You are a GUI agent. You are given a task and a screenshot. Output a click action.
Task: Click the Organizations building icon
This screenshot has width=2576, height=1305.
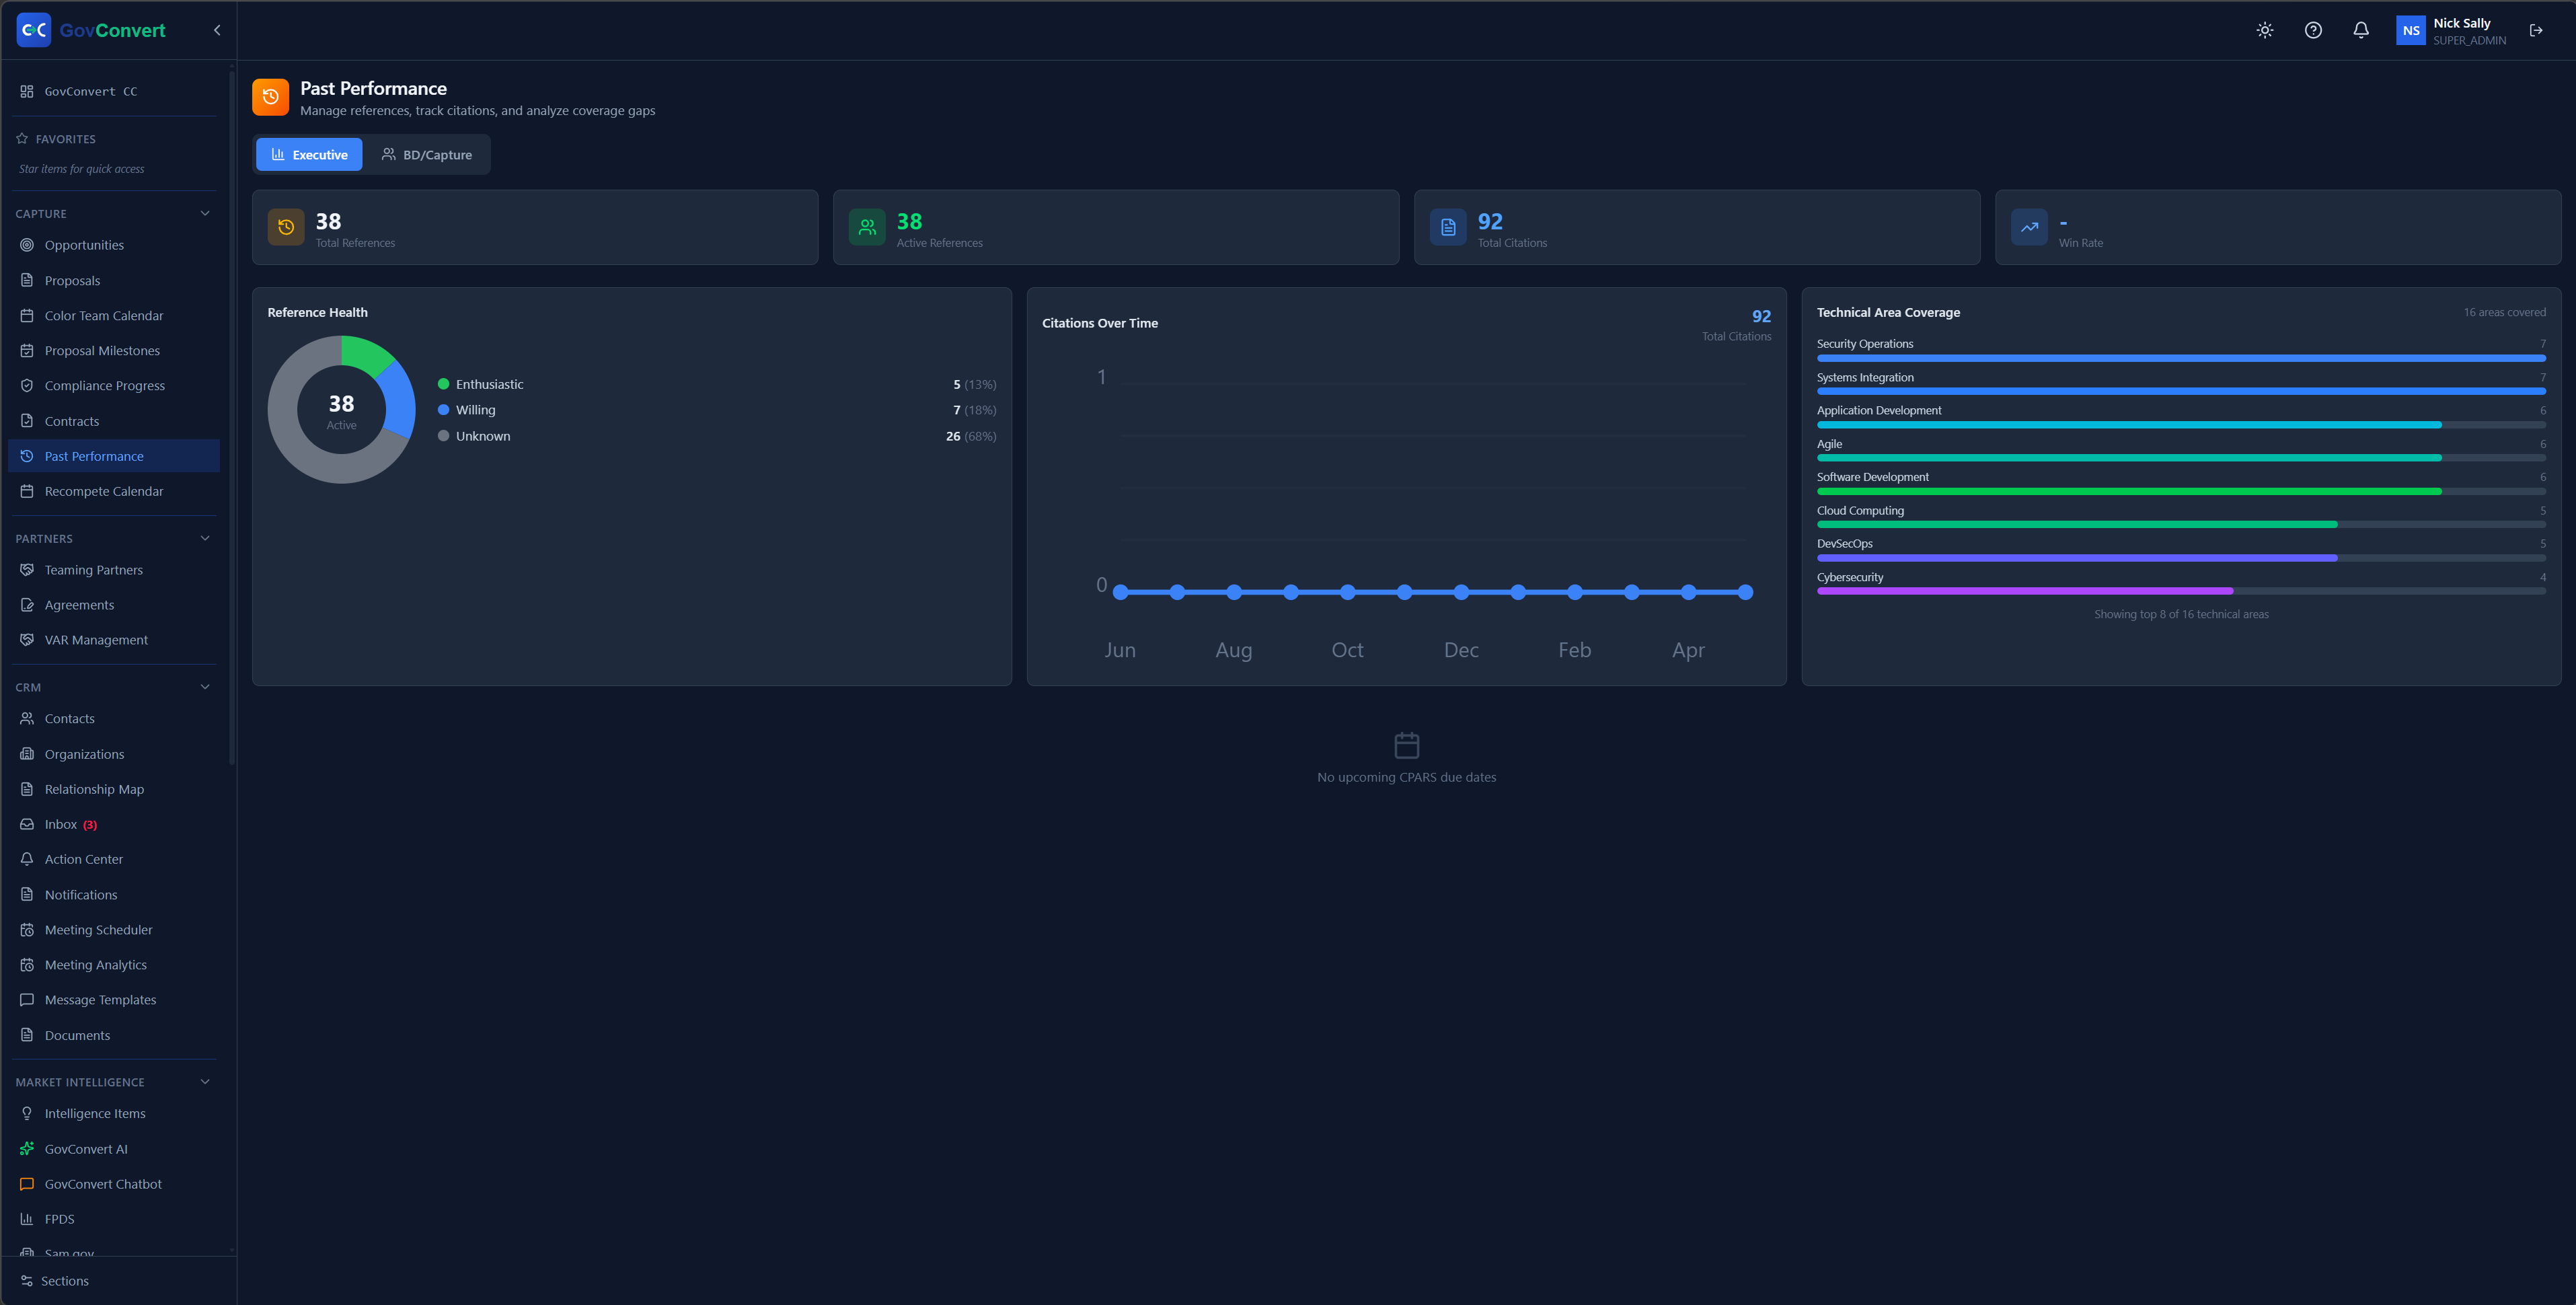point(27,754)
